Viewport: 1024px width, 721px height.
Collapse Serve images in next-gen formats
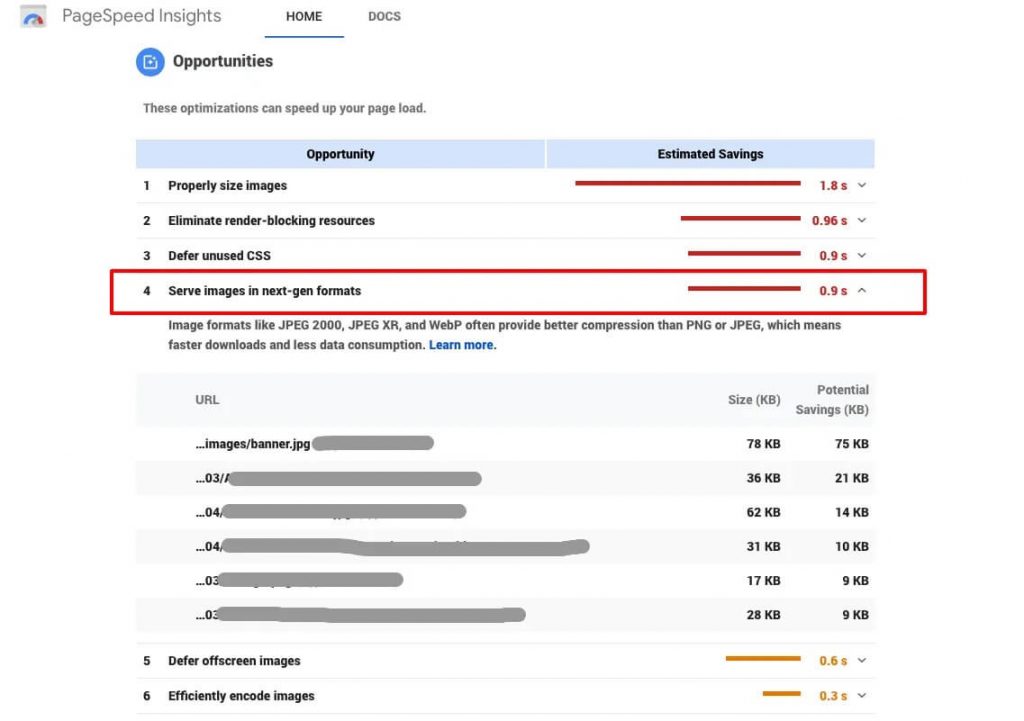coord(862,291)
